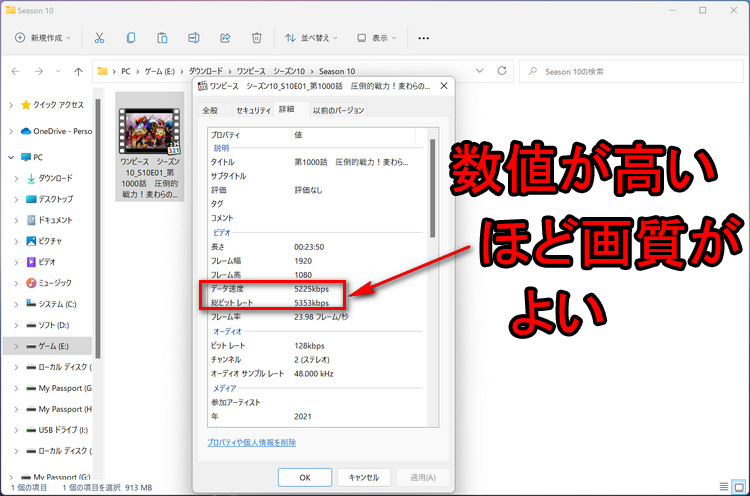Click the OK button

coord(305,477)
